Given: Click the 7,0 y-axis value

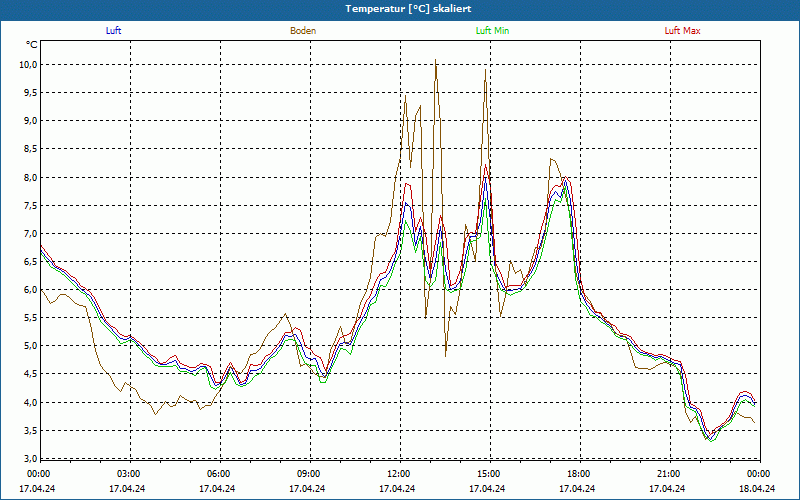Looking at the screenshot, I should (30, 233).
